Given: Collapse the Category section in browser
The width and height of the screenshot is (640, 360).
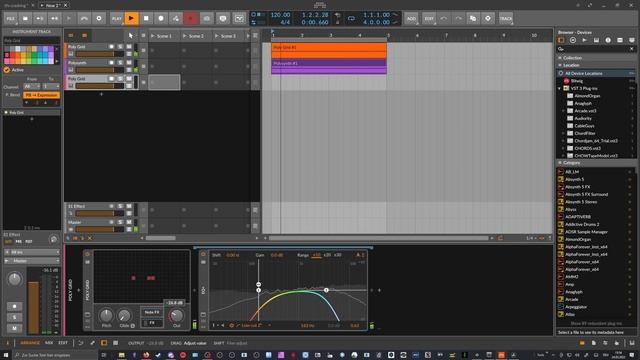Looking at the screenshot, I should 560,162.
